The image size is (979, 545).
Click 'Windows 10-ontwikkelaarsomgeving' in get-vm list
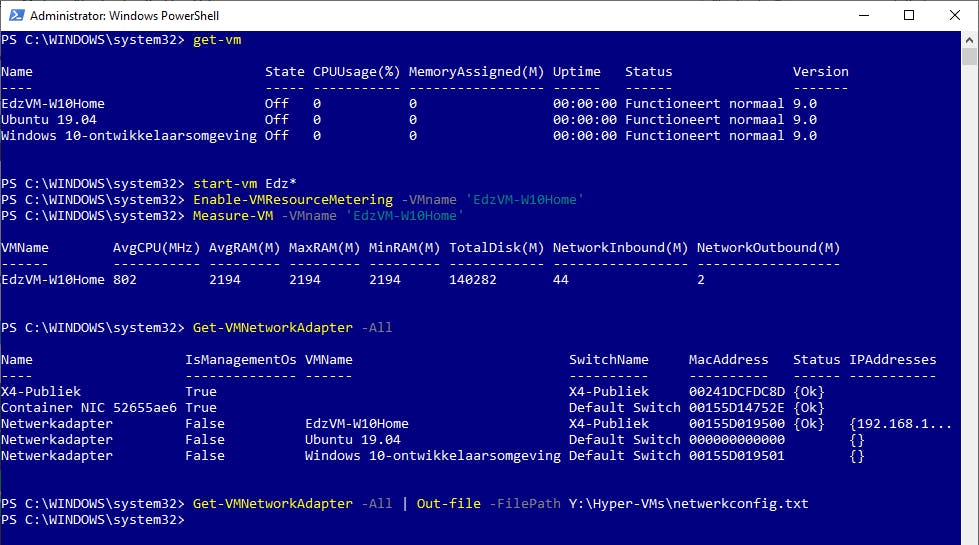(129, 135)
